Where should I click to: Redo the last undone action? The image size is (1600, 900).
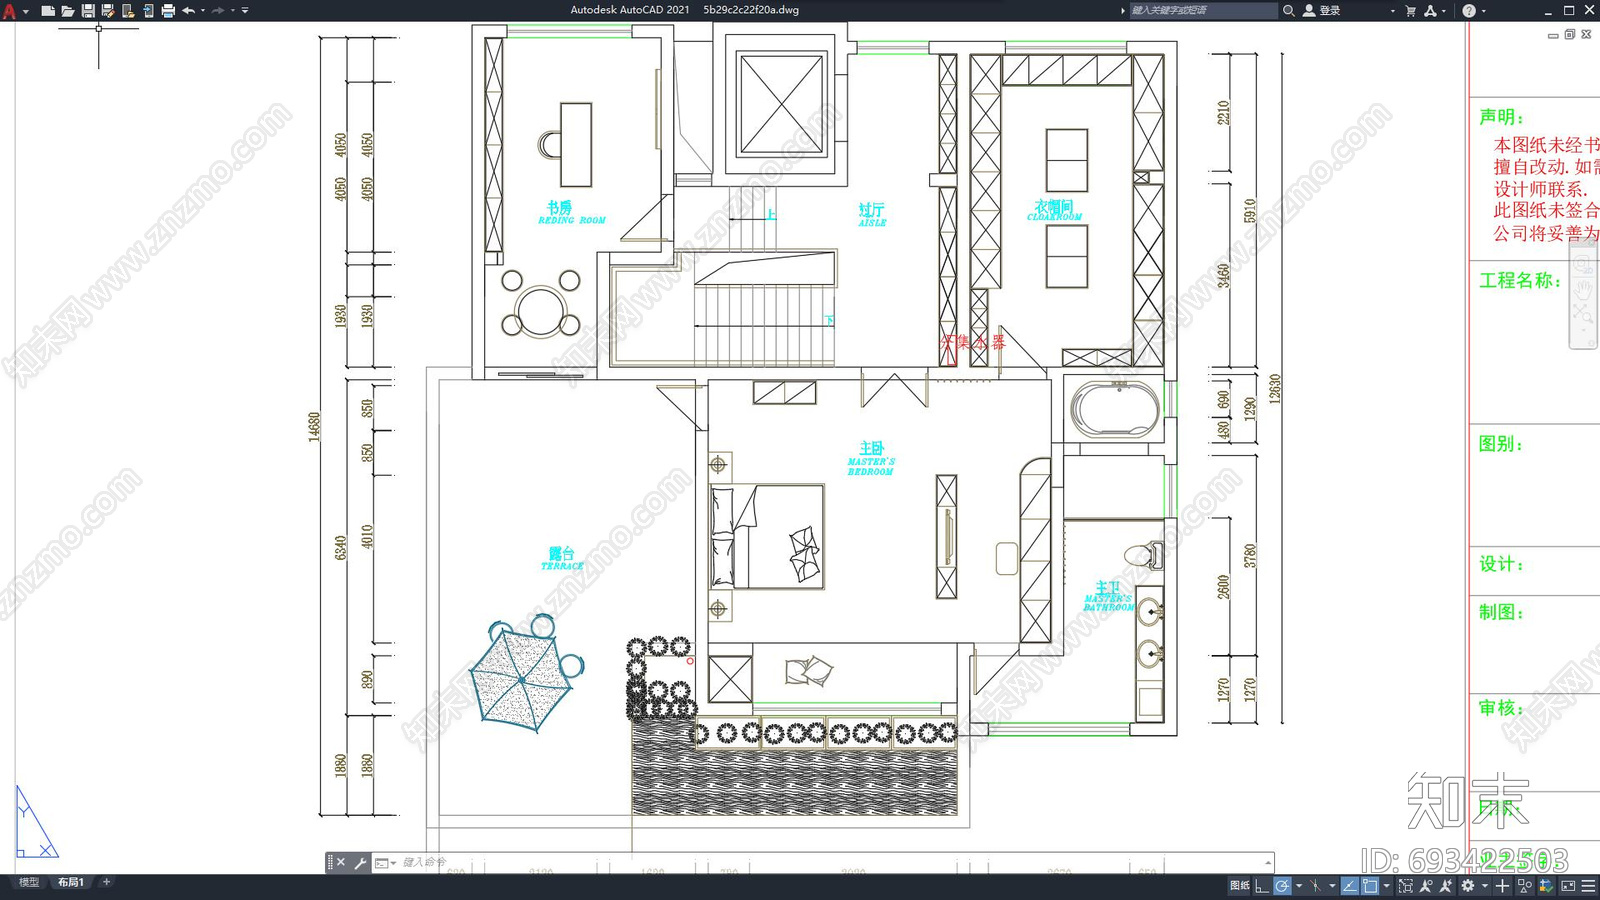pos(218,10)
